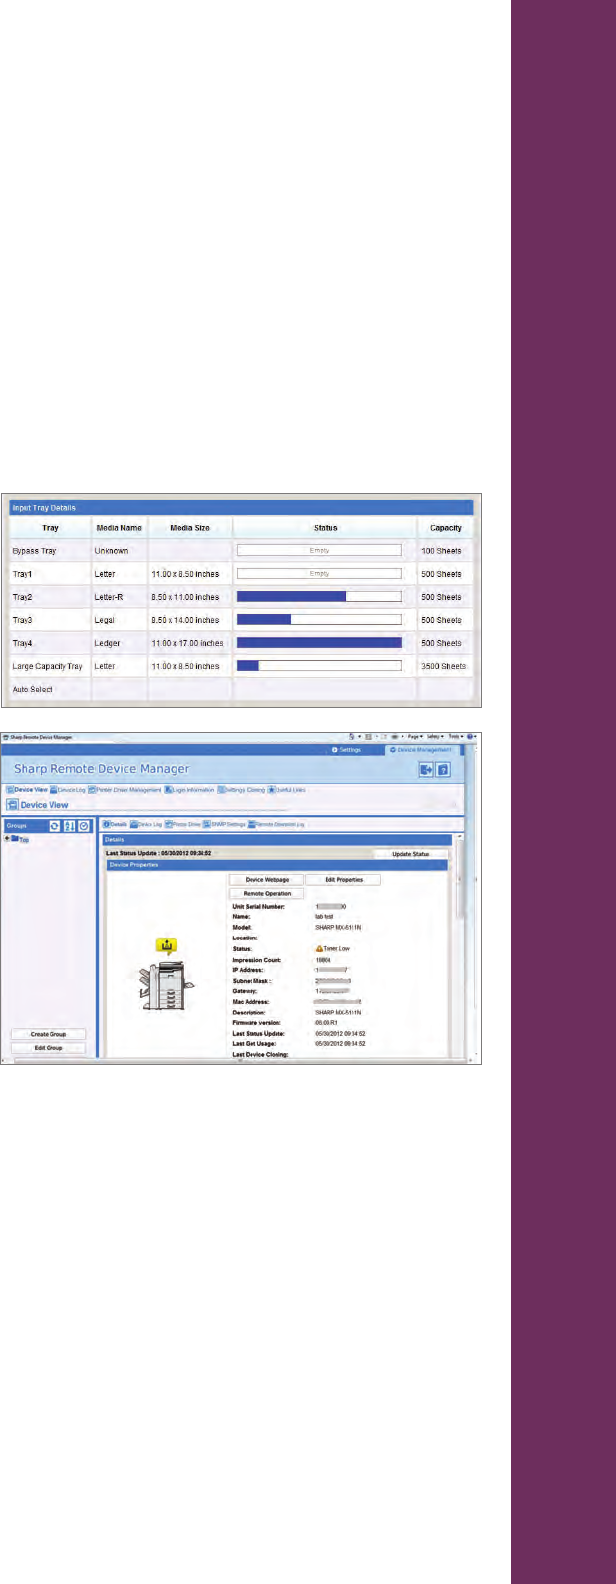
Task: Click the Device Webpage button
Action: point(267,879)
